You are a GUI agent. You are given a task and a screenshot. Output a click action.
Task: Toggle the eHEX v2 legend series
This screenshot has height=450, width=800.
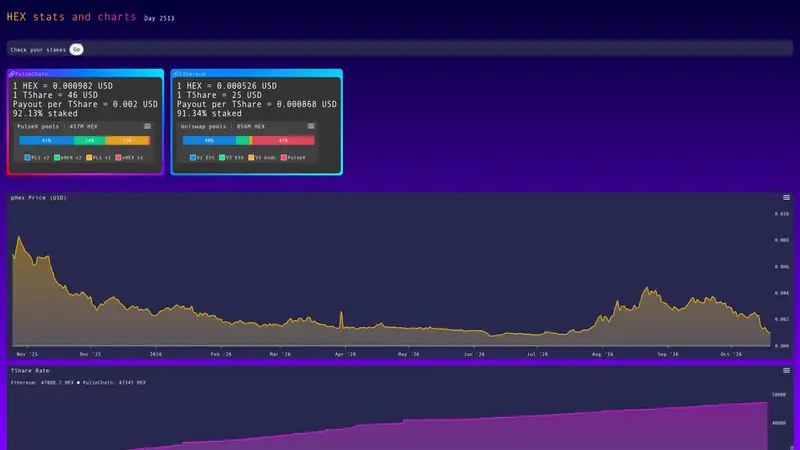68,158
